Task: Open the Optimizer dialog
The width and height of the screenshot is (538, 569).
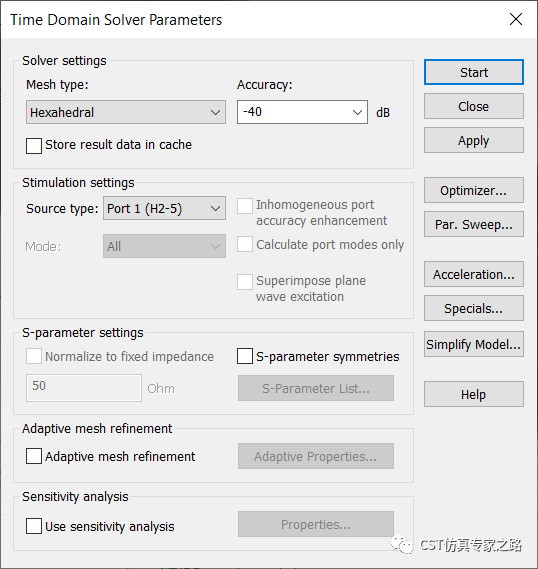Action: pos(473,190)
